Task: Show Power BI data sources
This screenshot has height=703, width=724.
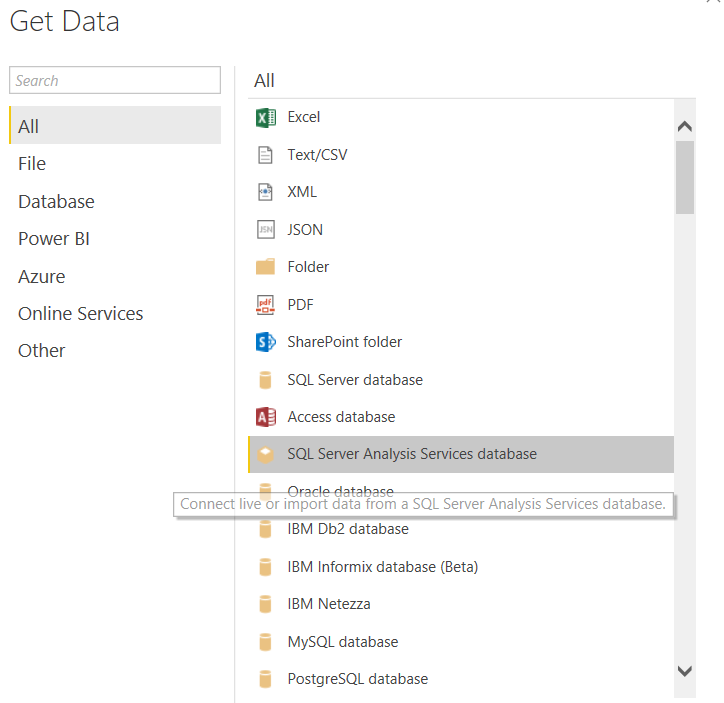Action: 115,239
